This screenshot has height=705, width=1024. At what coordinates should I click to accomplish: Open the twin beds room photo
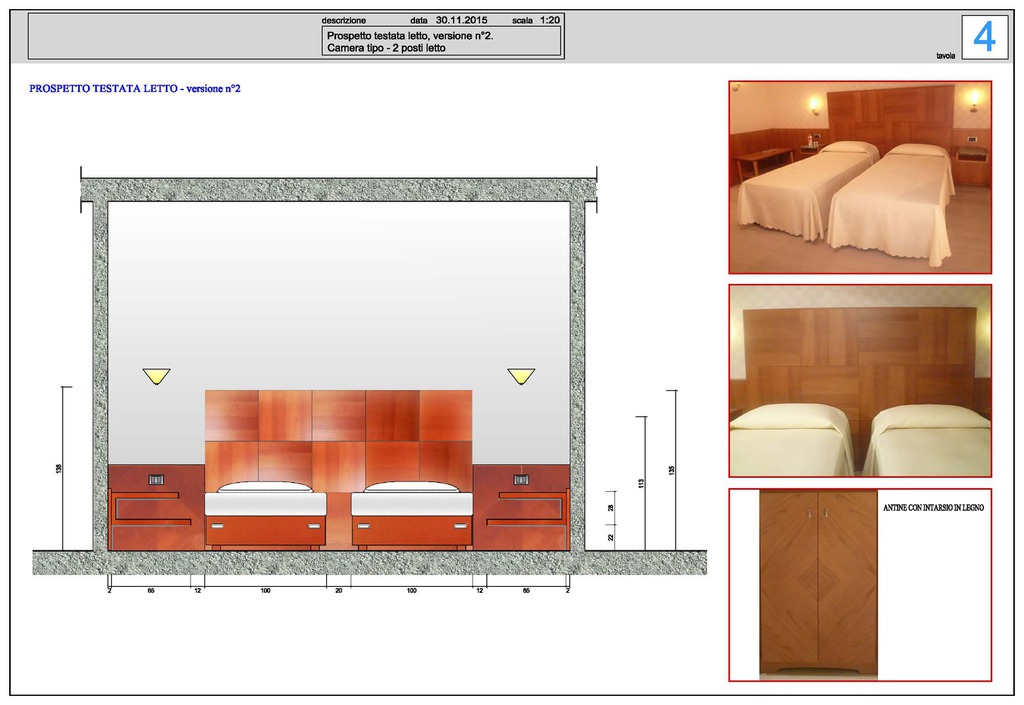[x=859, y=177]
